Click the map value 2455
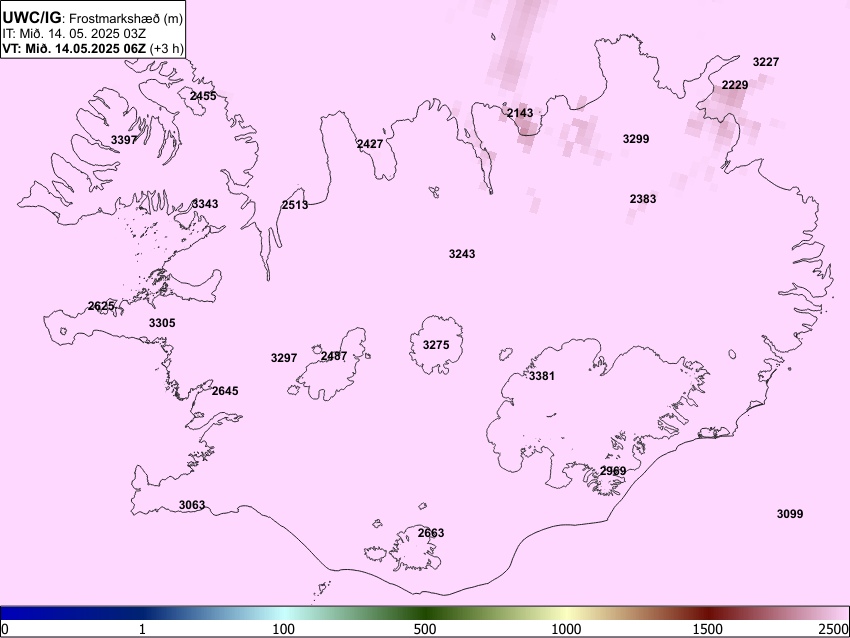This screenshot has width=850, height=638. click(x=203, y=96)
